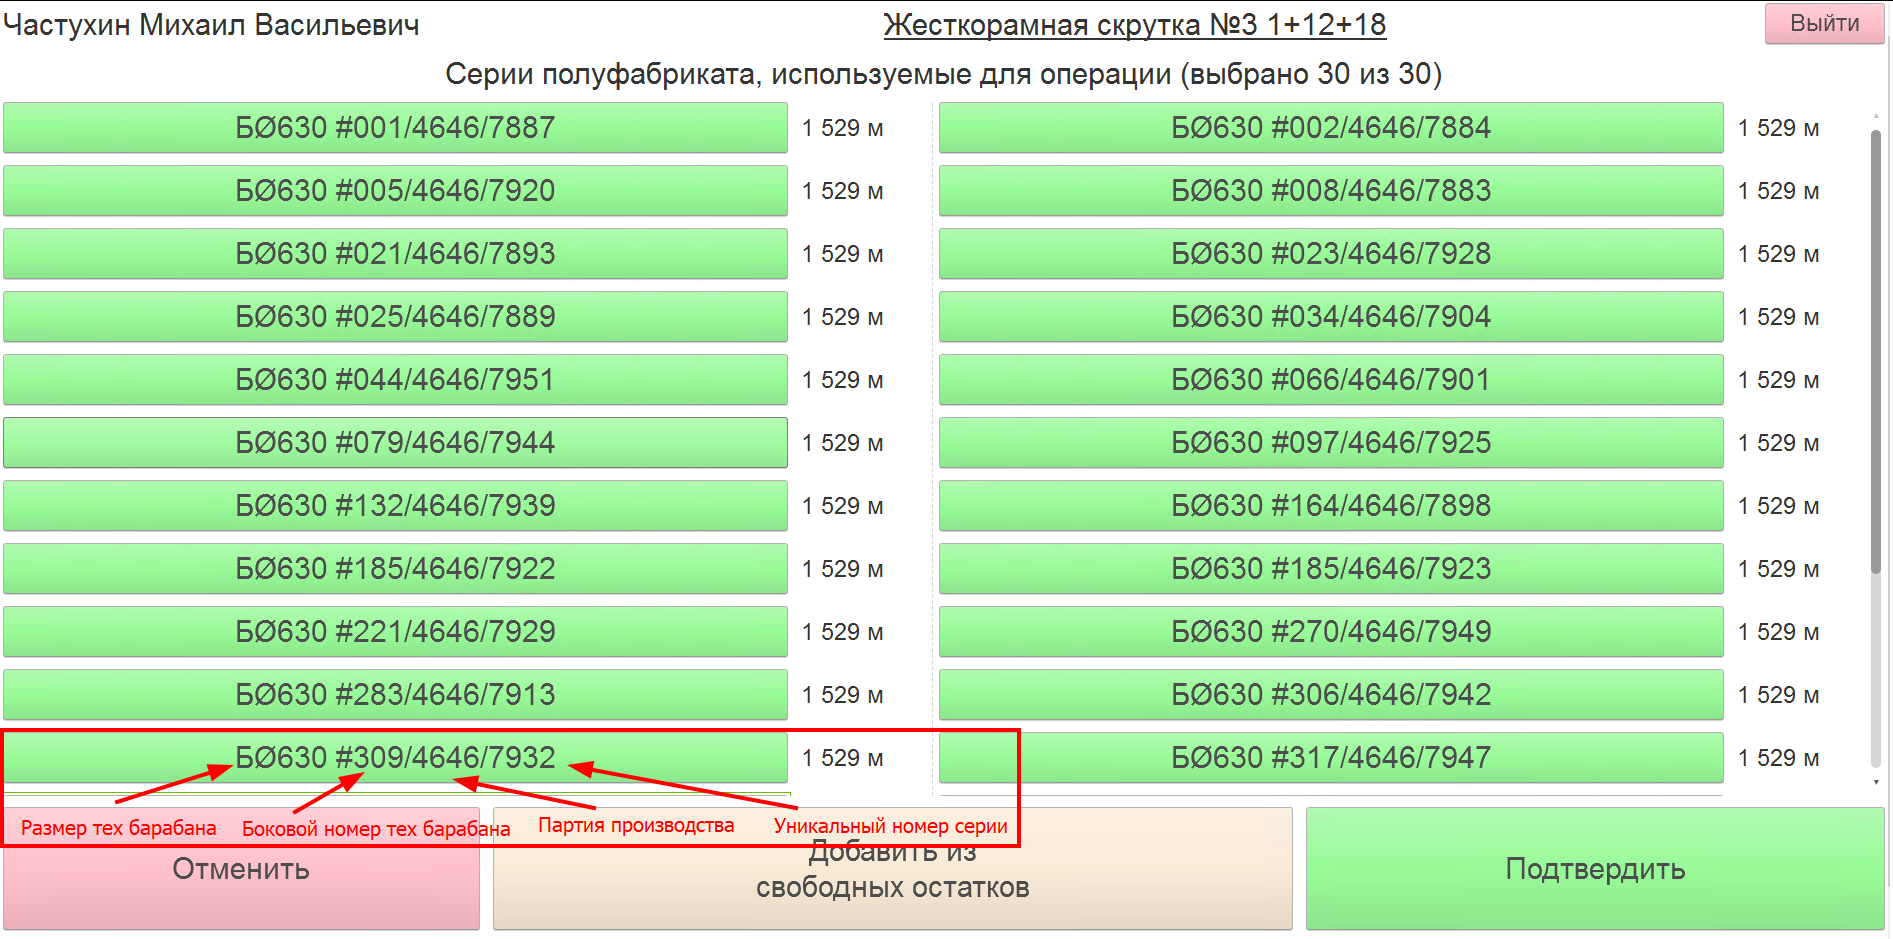Deselect series БØ630 #306/4646/7942
This screenshot has height=939, width=1893.
(1331, 694)
